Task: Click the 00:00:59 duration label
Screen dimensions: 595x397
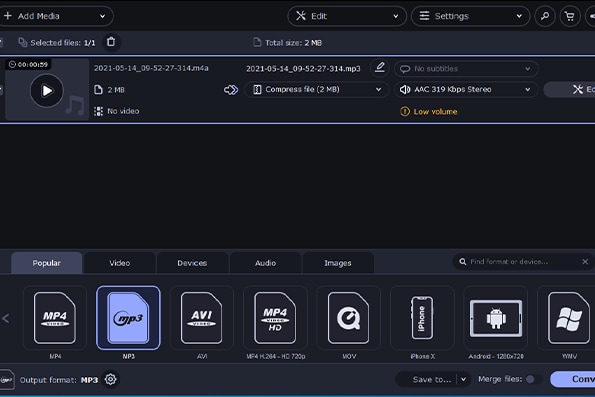Action: [x=29, y=65]
